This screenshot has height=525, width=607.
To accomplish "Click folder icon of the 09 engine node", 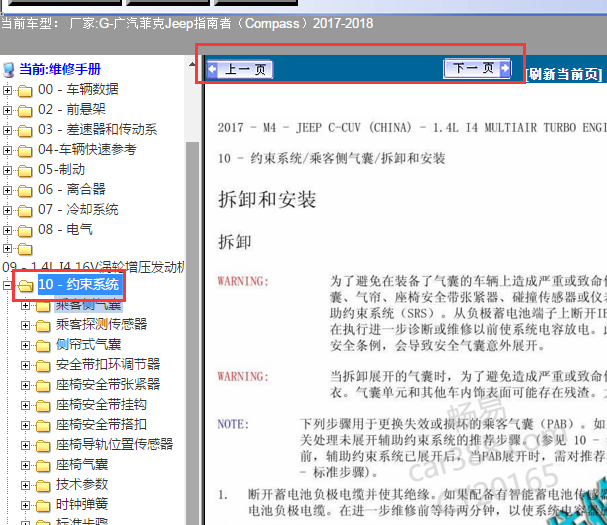I will (25, 249).
